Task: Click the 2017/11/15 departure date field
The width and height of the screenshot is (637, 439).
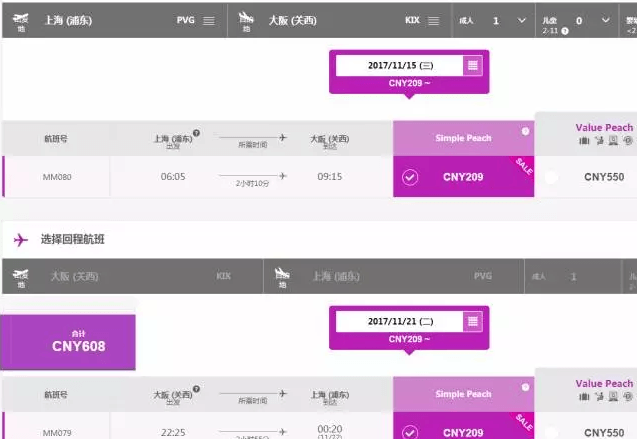Action: coord(400,65)
